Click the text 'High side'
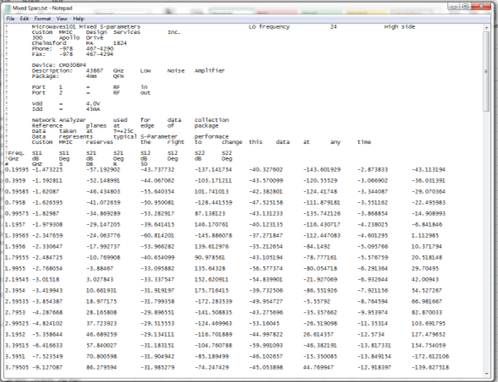The image size is (498, 382). (x=399, y=27)
